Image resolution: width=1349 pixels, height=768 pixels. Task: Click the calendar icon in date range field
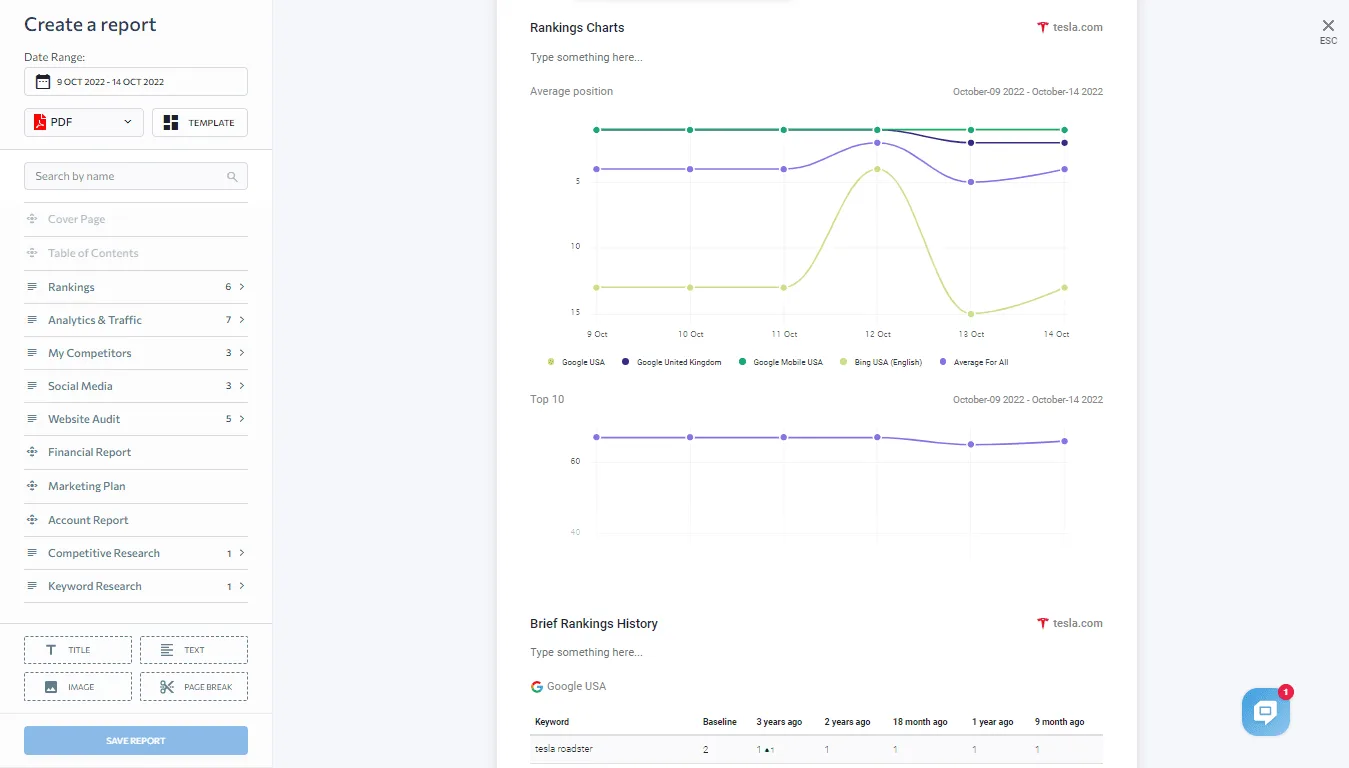click(43, 82)
